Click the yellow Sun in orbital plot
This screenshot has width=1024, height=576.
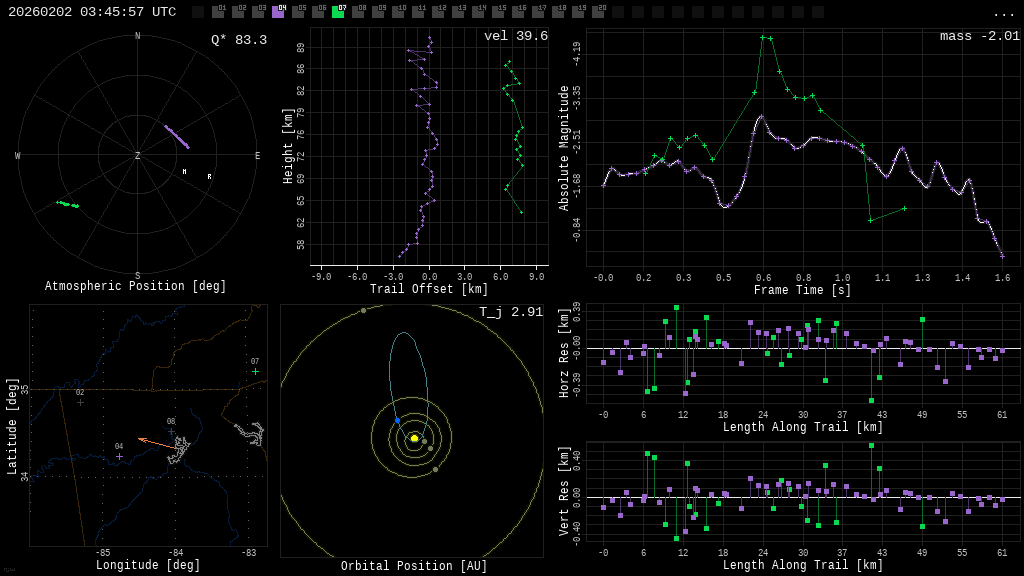coord(414,438)
